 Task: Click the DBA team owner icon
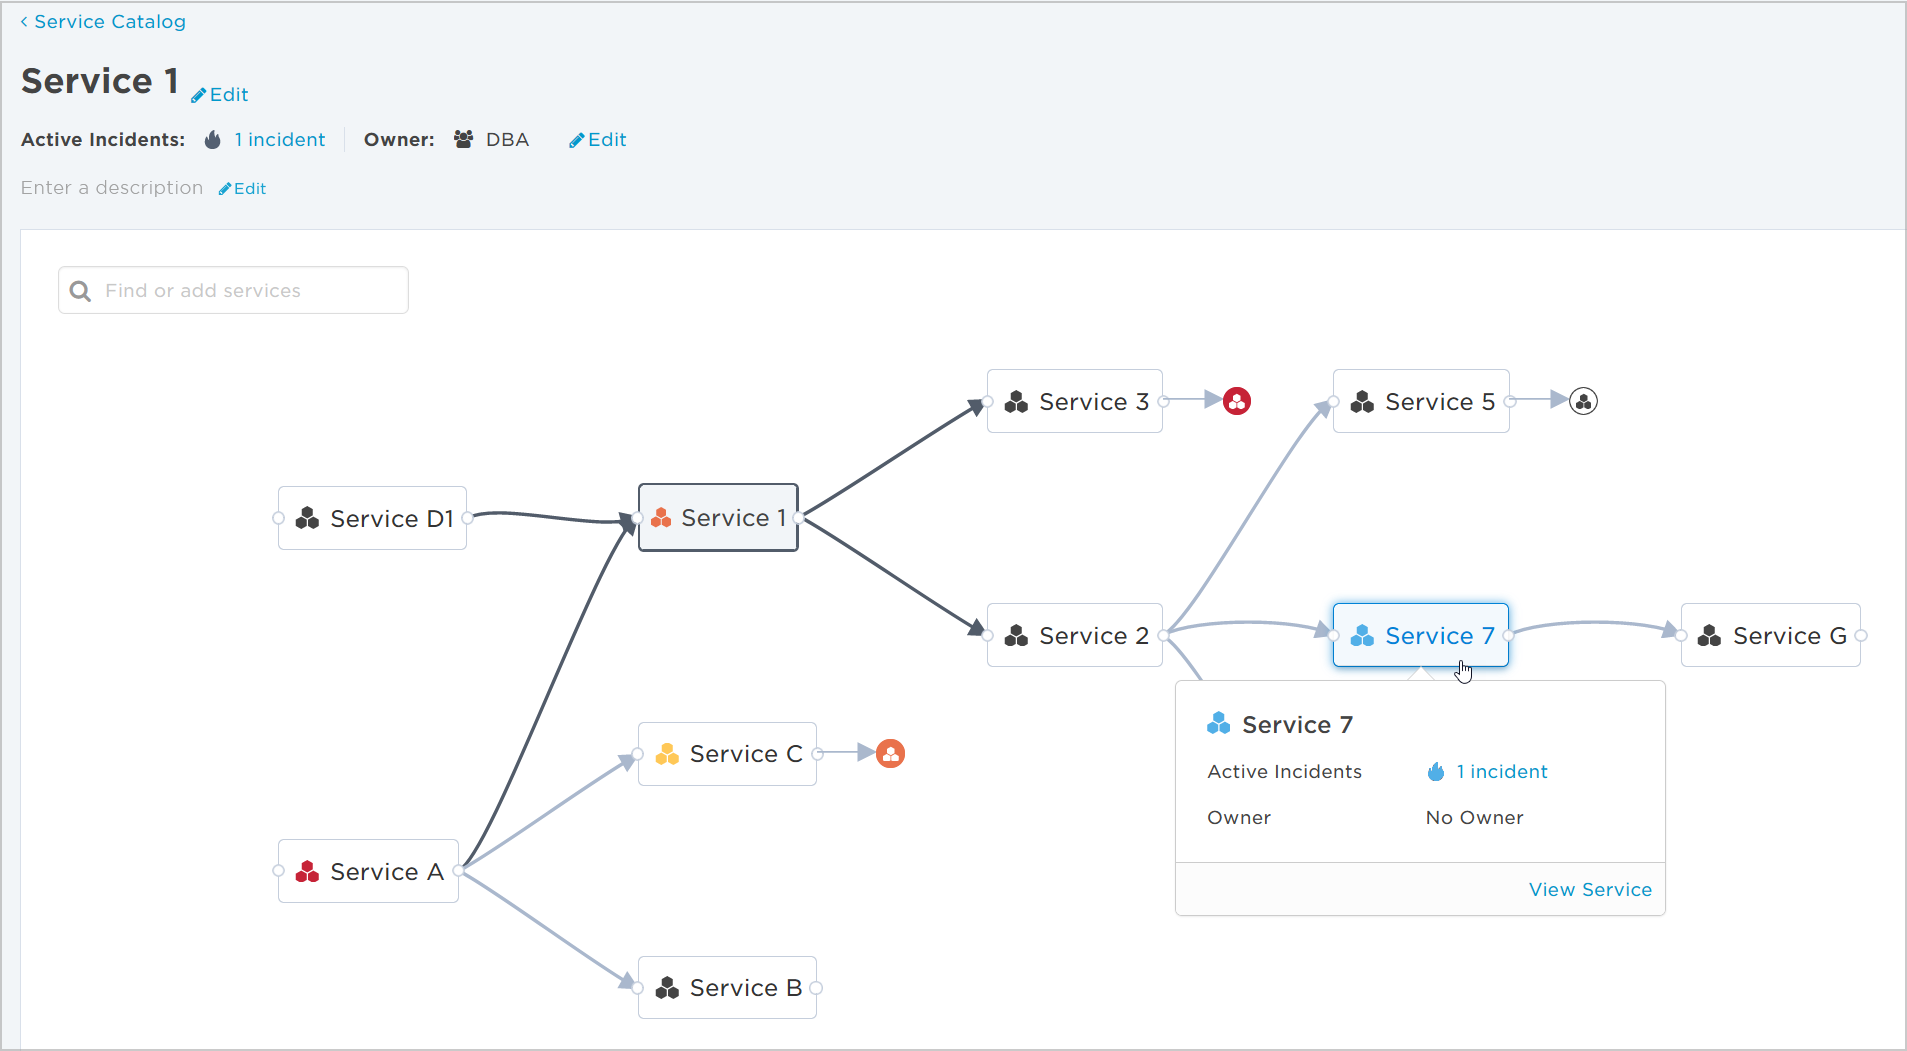[x=463, y=139]
